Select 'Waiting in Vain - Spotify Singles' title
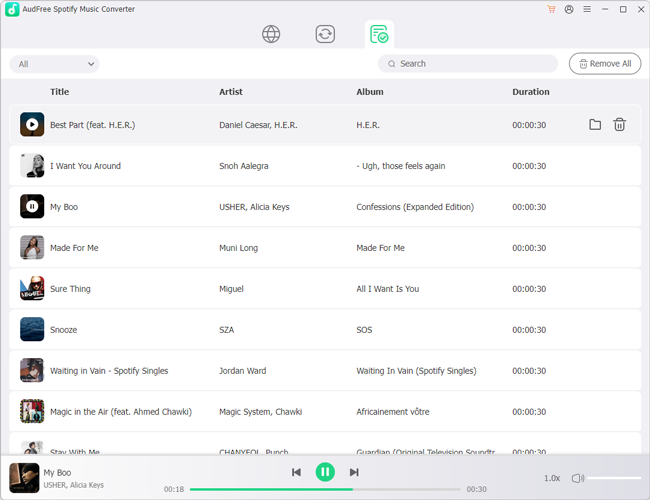This screenshot has width=650, height=500. coord(109,371)
